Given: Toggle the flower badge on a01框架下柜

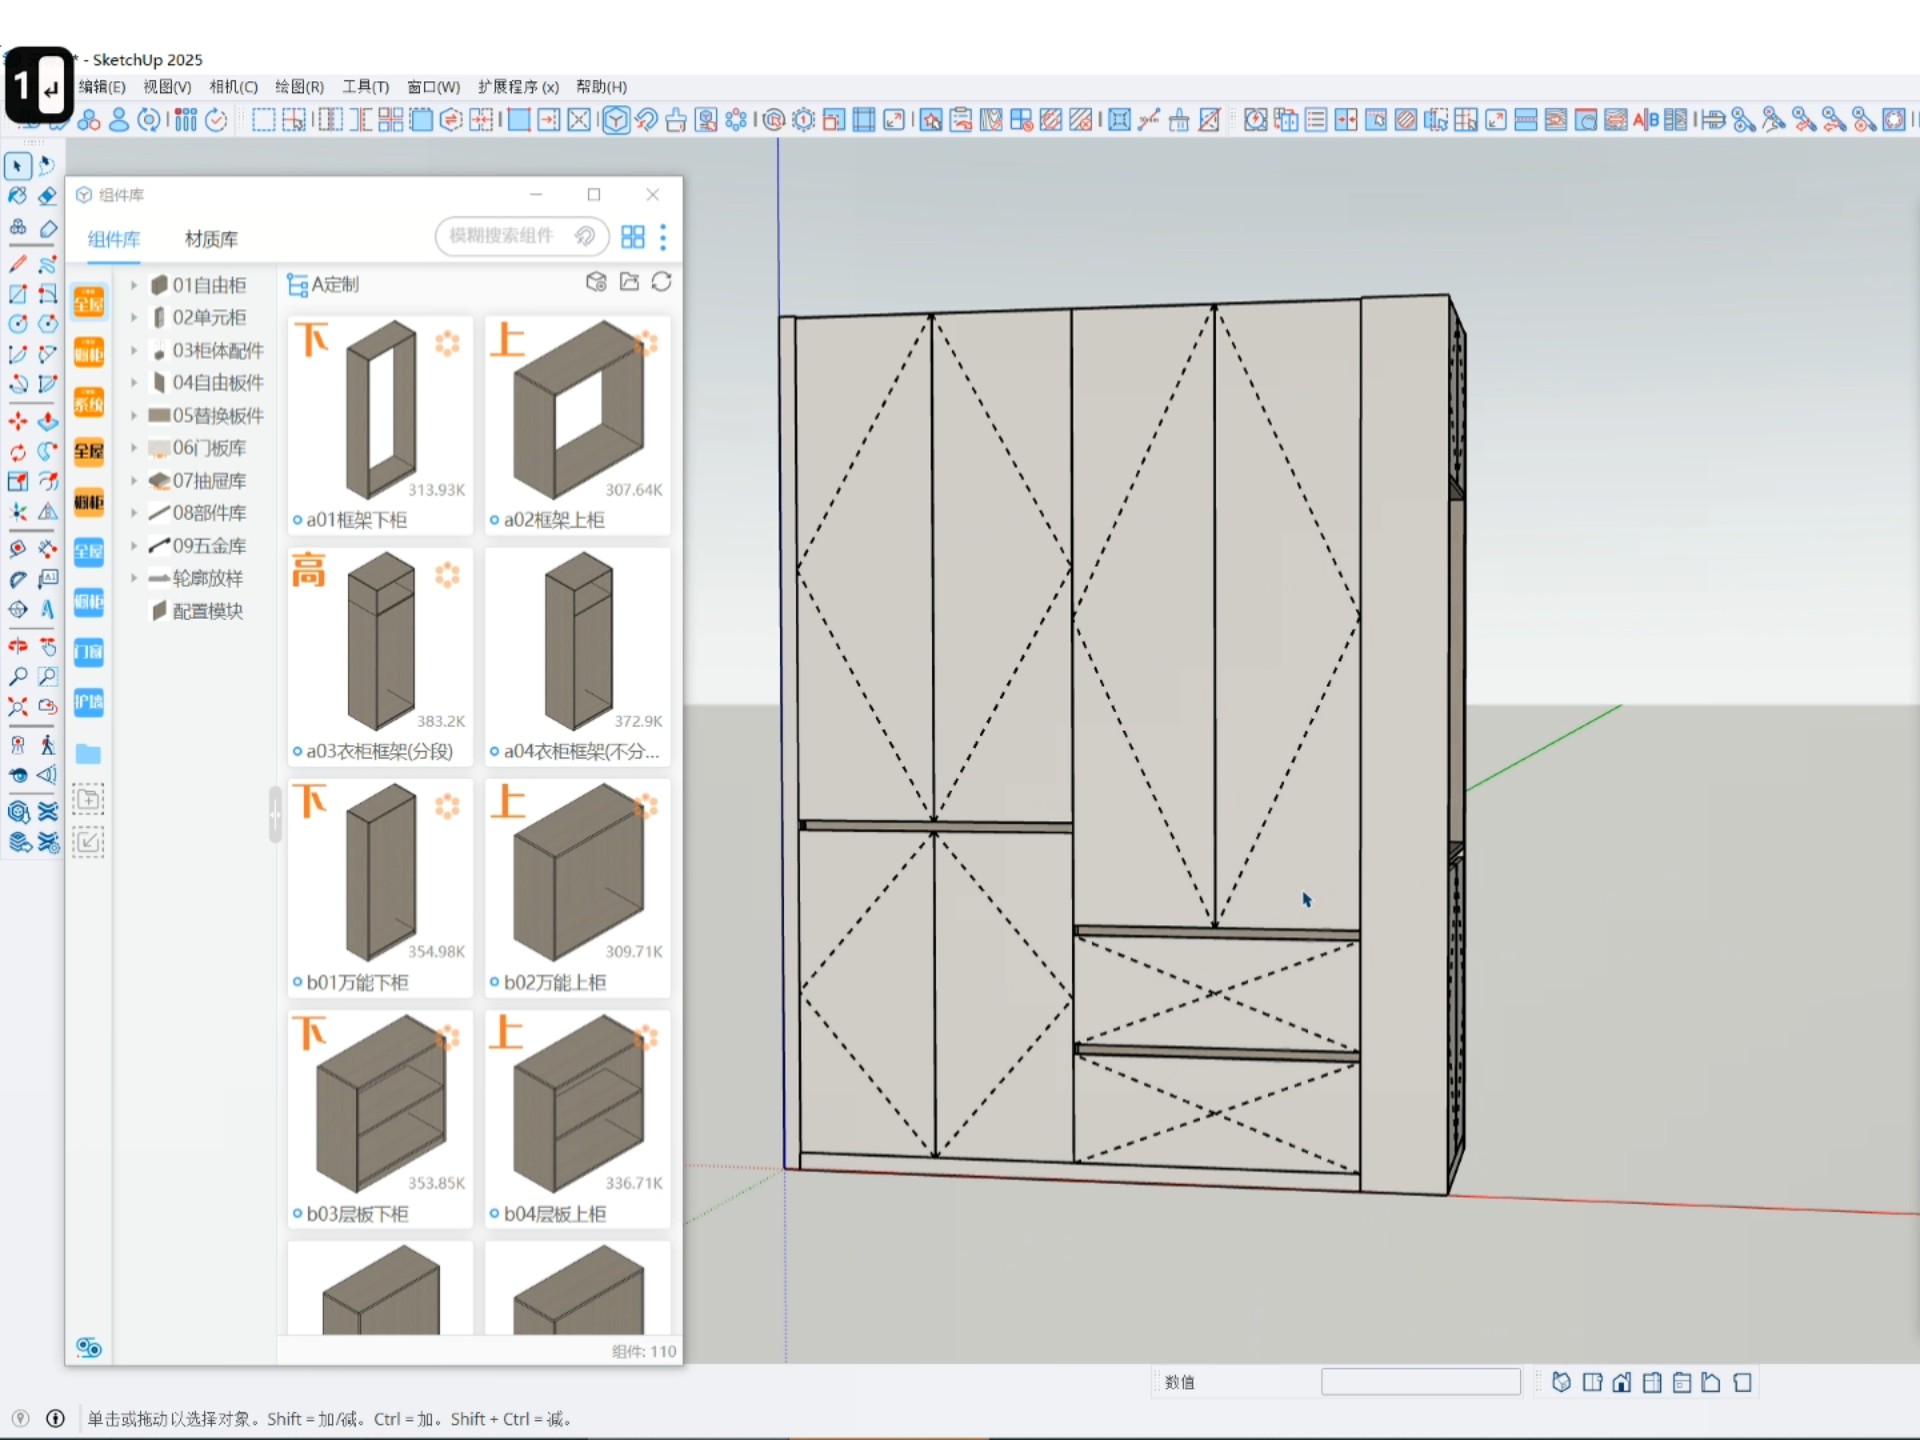Looking at the screenshot, I should tap(447, 343).
